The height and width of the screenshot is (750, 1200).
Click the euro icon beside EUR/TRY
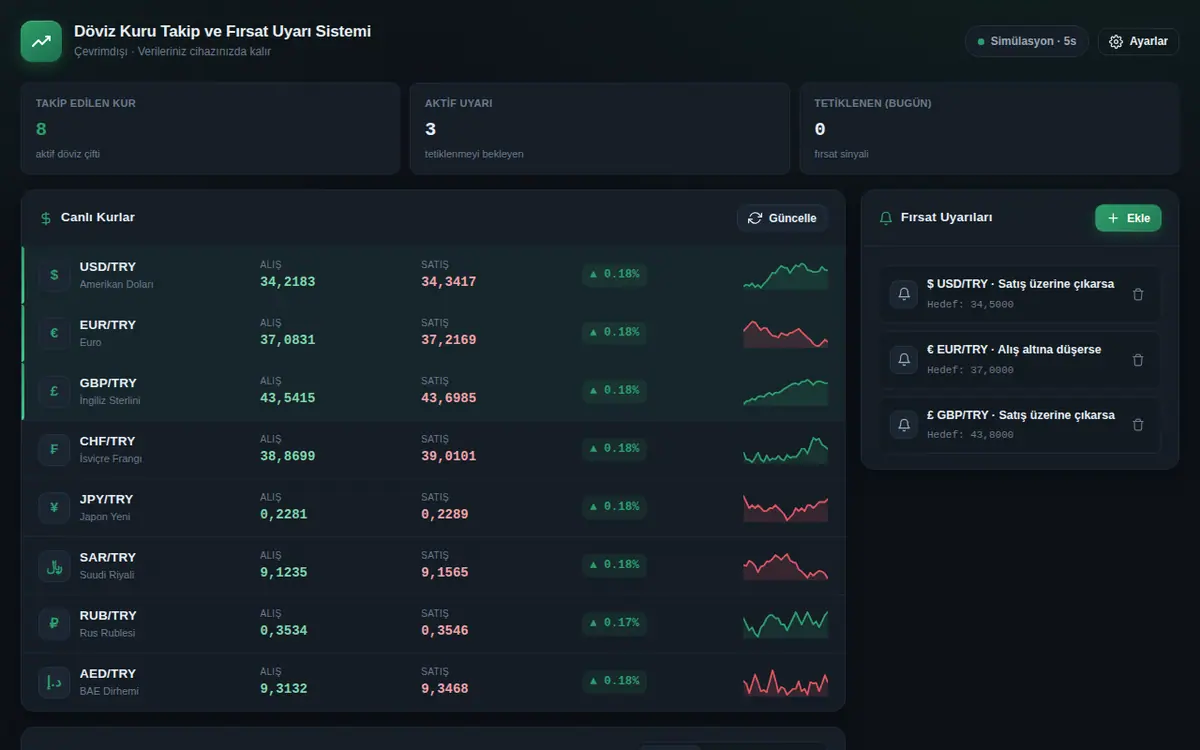(54, 333)
